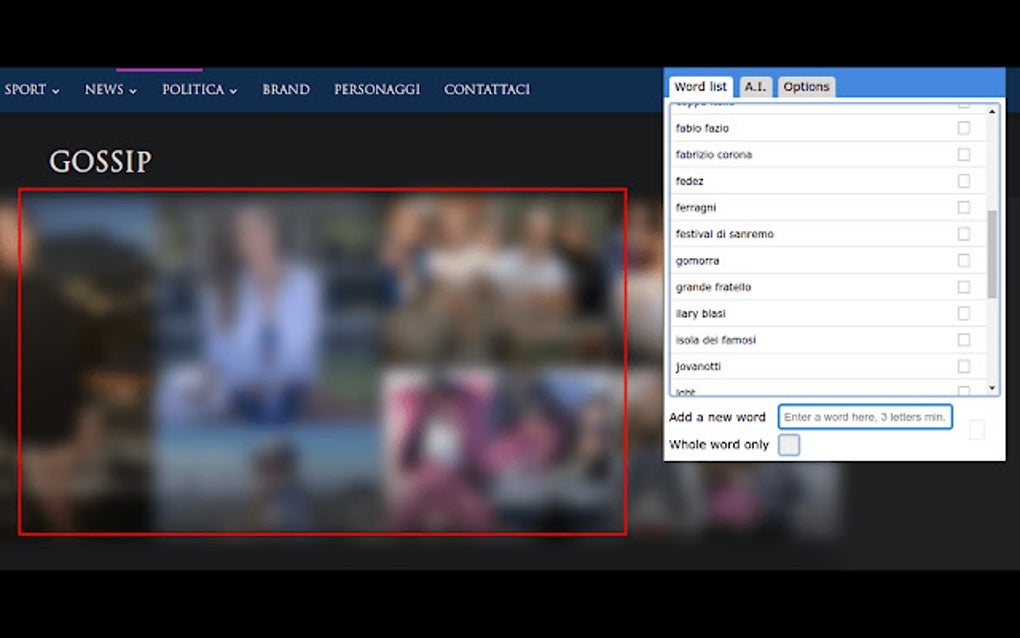Click the fedez word entry
Screen dimensions: 1020x638
click(690, 181)
